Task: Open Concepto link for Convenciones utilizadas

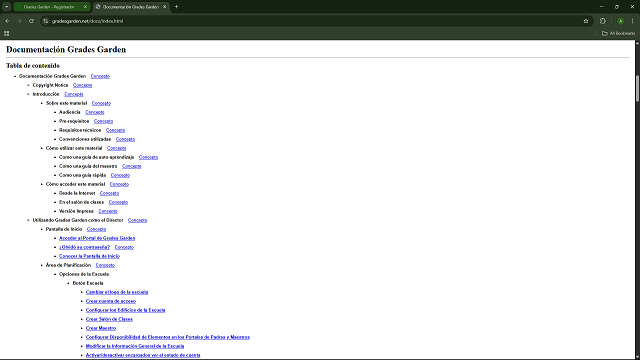Action: point(125,139)
